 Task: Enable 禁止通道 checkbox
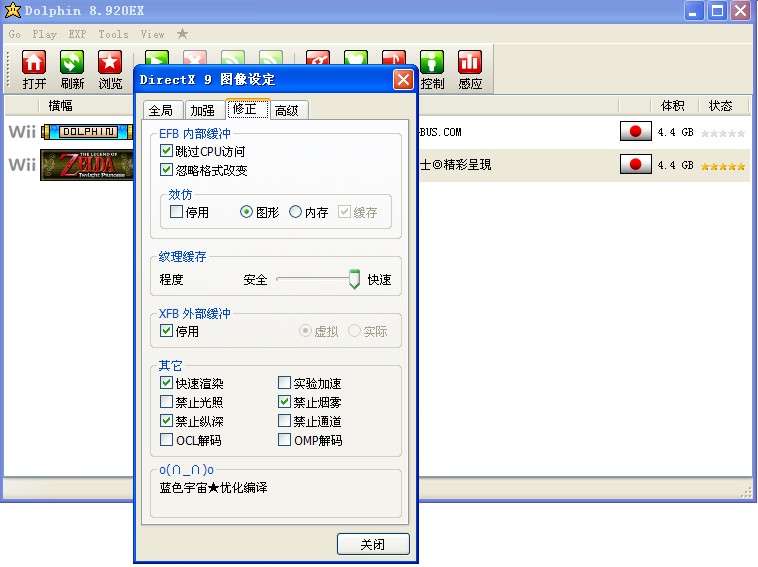pyautogui.click(x=284, y=421)
